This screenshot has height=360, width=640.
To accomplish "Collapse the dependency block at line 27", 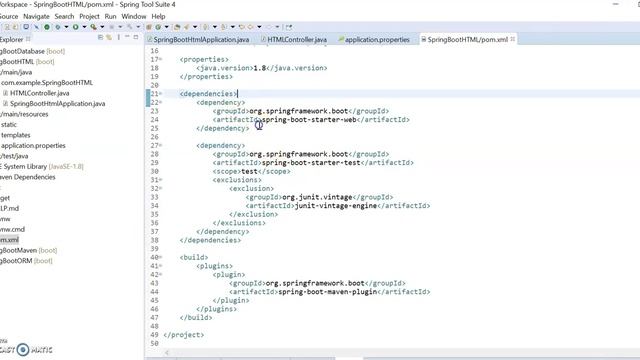I will click(161, 146).
